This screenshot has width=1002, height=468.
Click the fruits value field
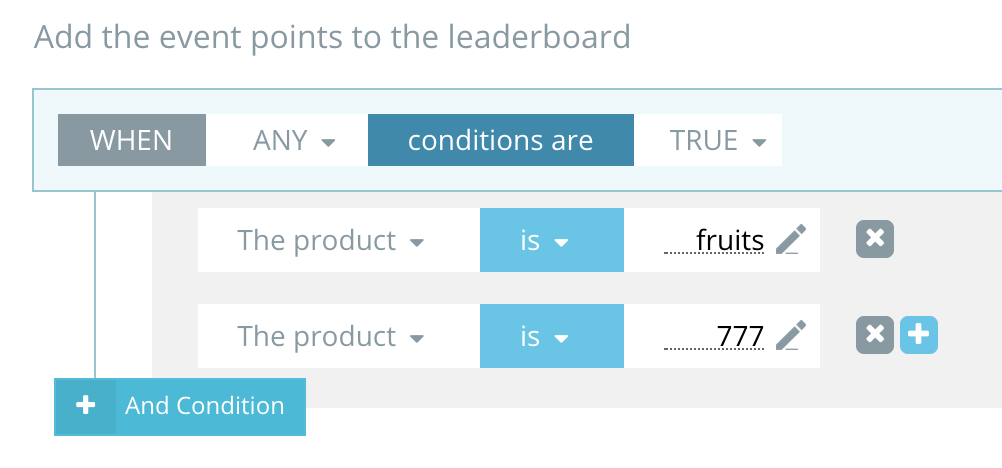point(716,241)
